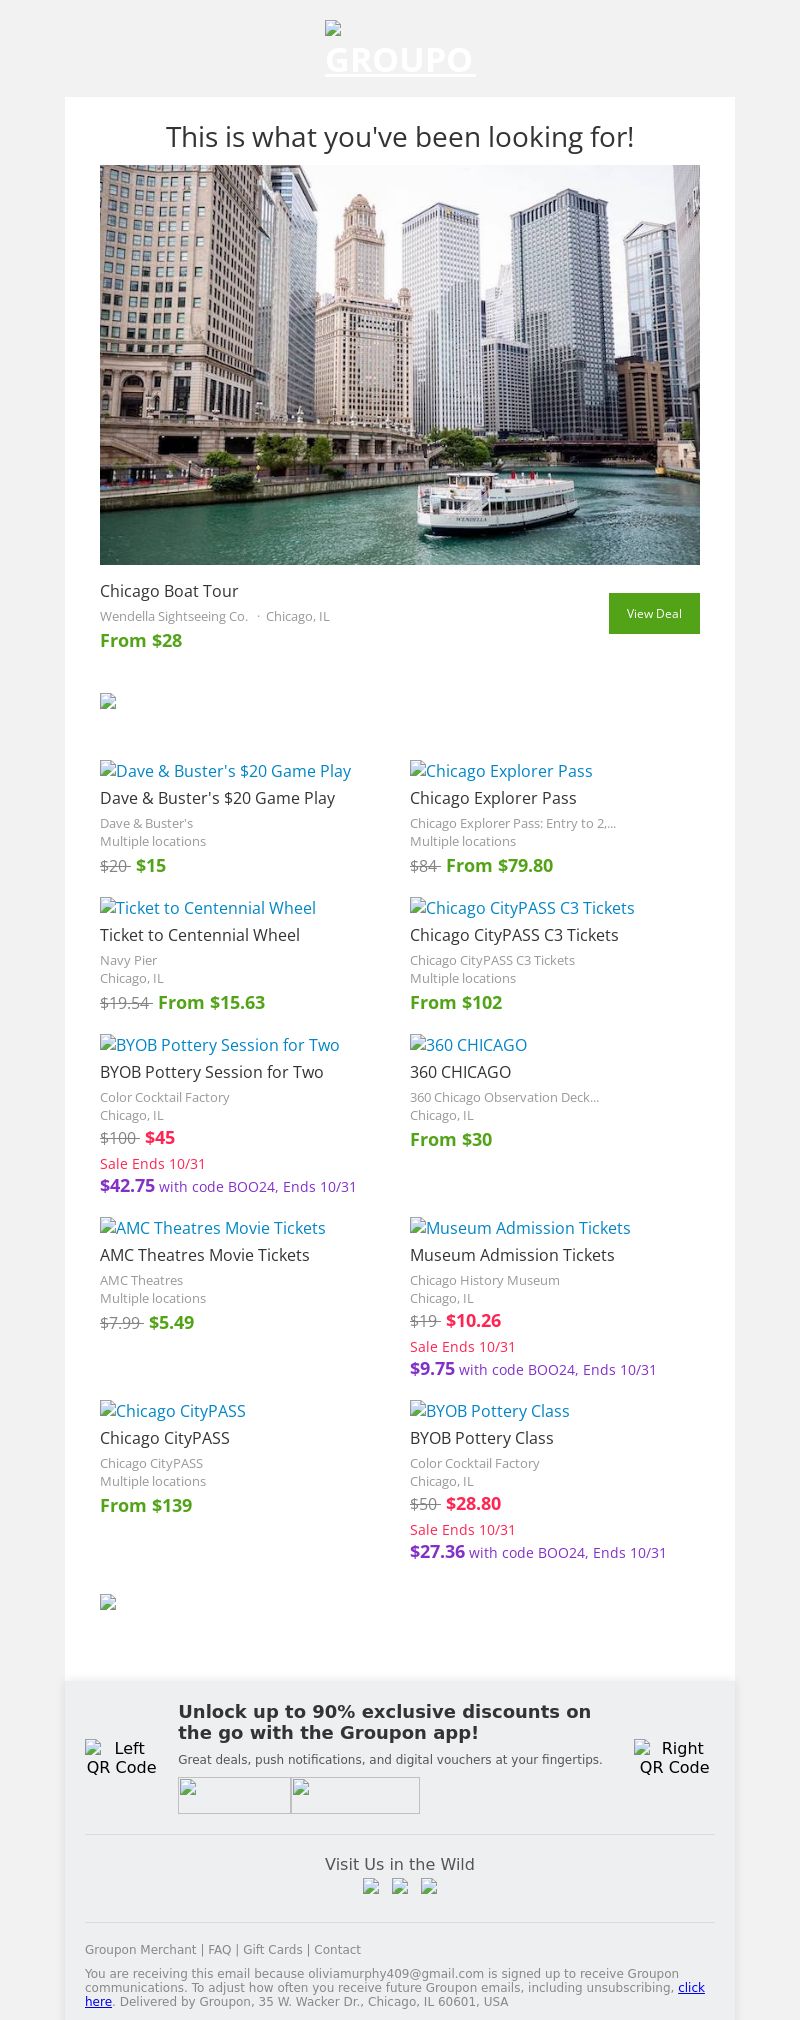Go to the FAQ footer link

(x=219, y=1949)
